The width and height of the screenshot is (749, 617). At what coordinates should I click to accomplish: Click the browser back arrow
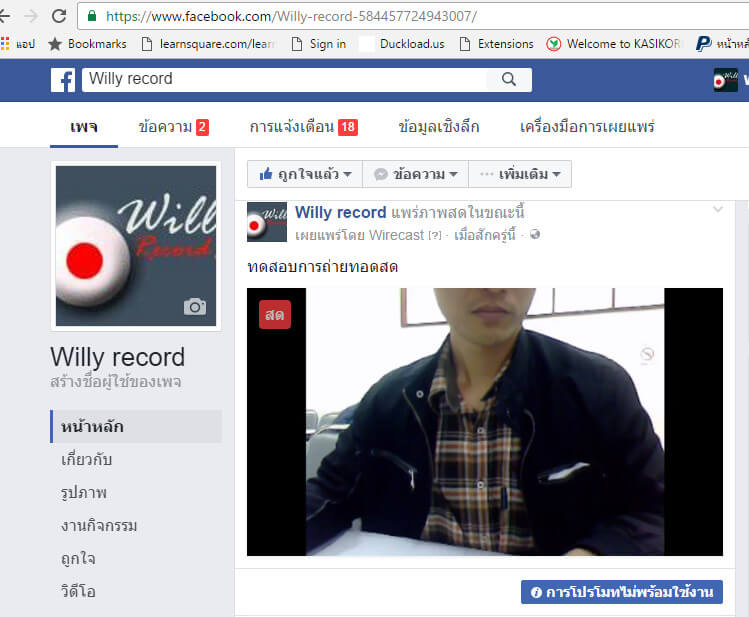click(x=4, y=16)
